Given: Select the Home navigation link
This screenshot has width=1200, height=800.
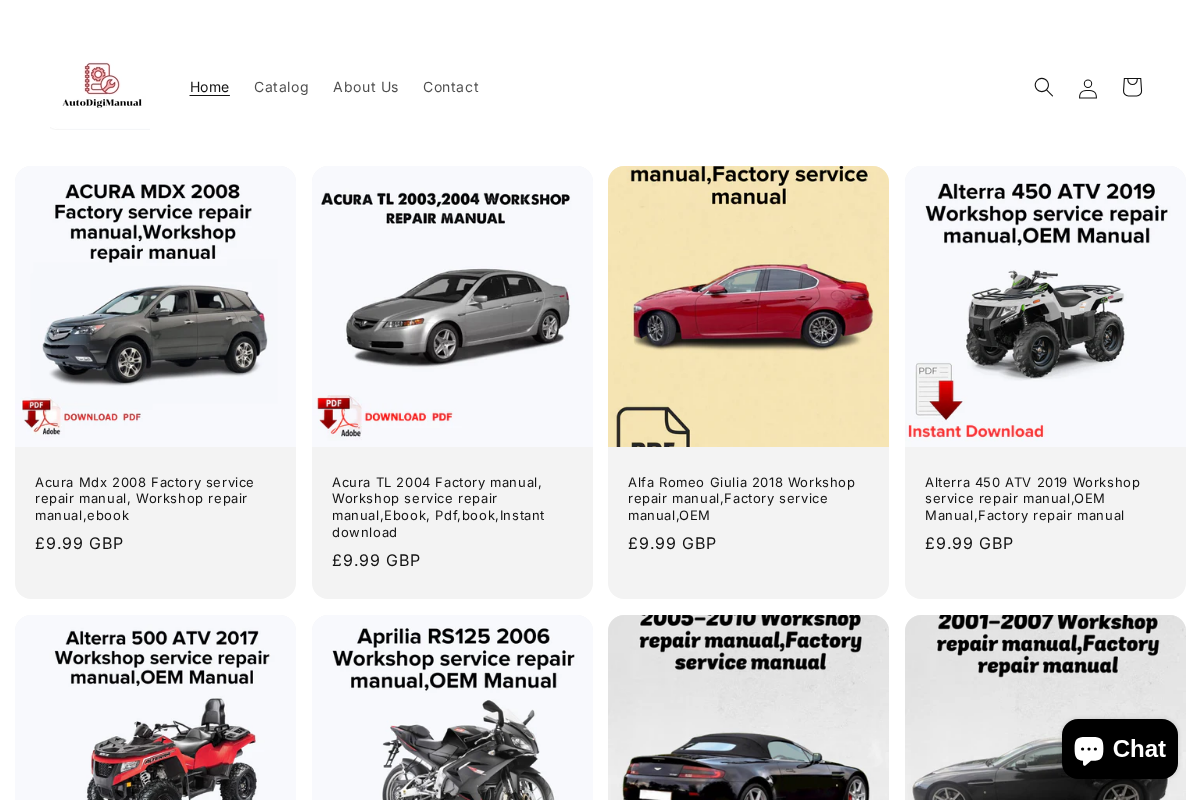Looking at the screenshot, I should point(209,86).
